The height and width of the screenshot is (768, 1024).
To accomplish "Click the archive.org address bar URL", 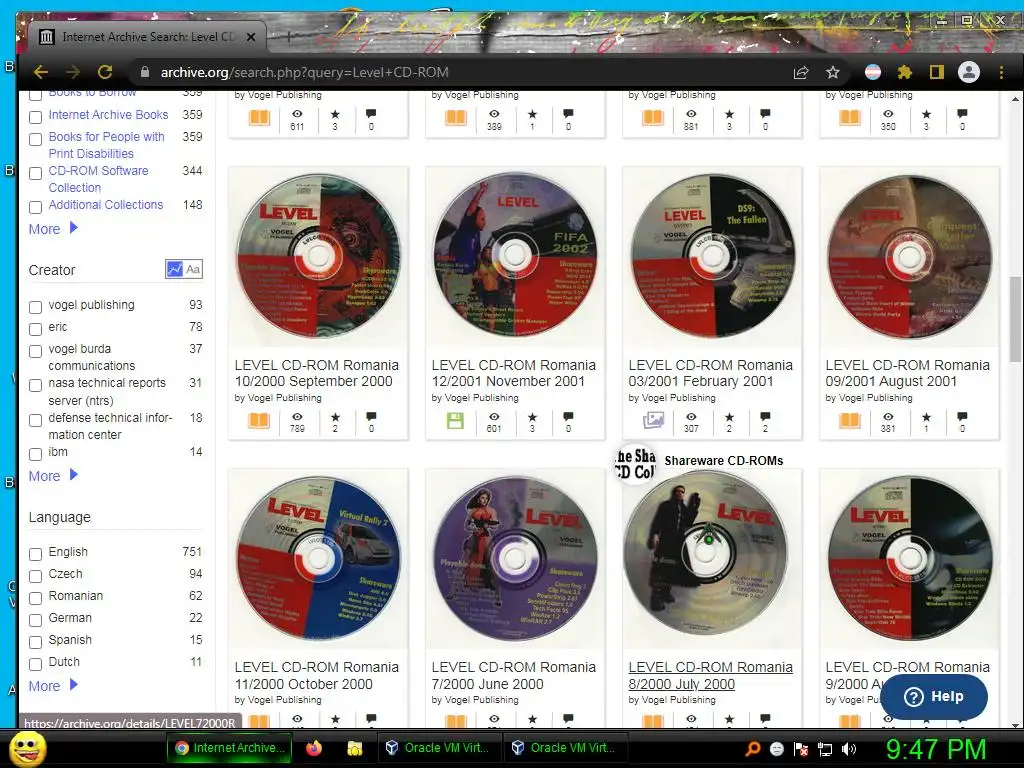I will pyautogui.click(x=304, y=72).
